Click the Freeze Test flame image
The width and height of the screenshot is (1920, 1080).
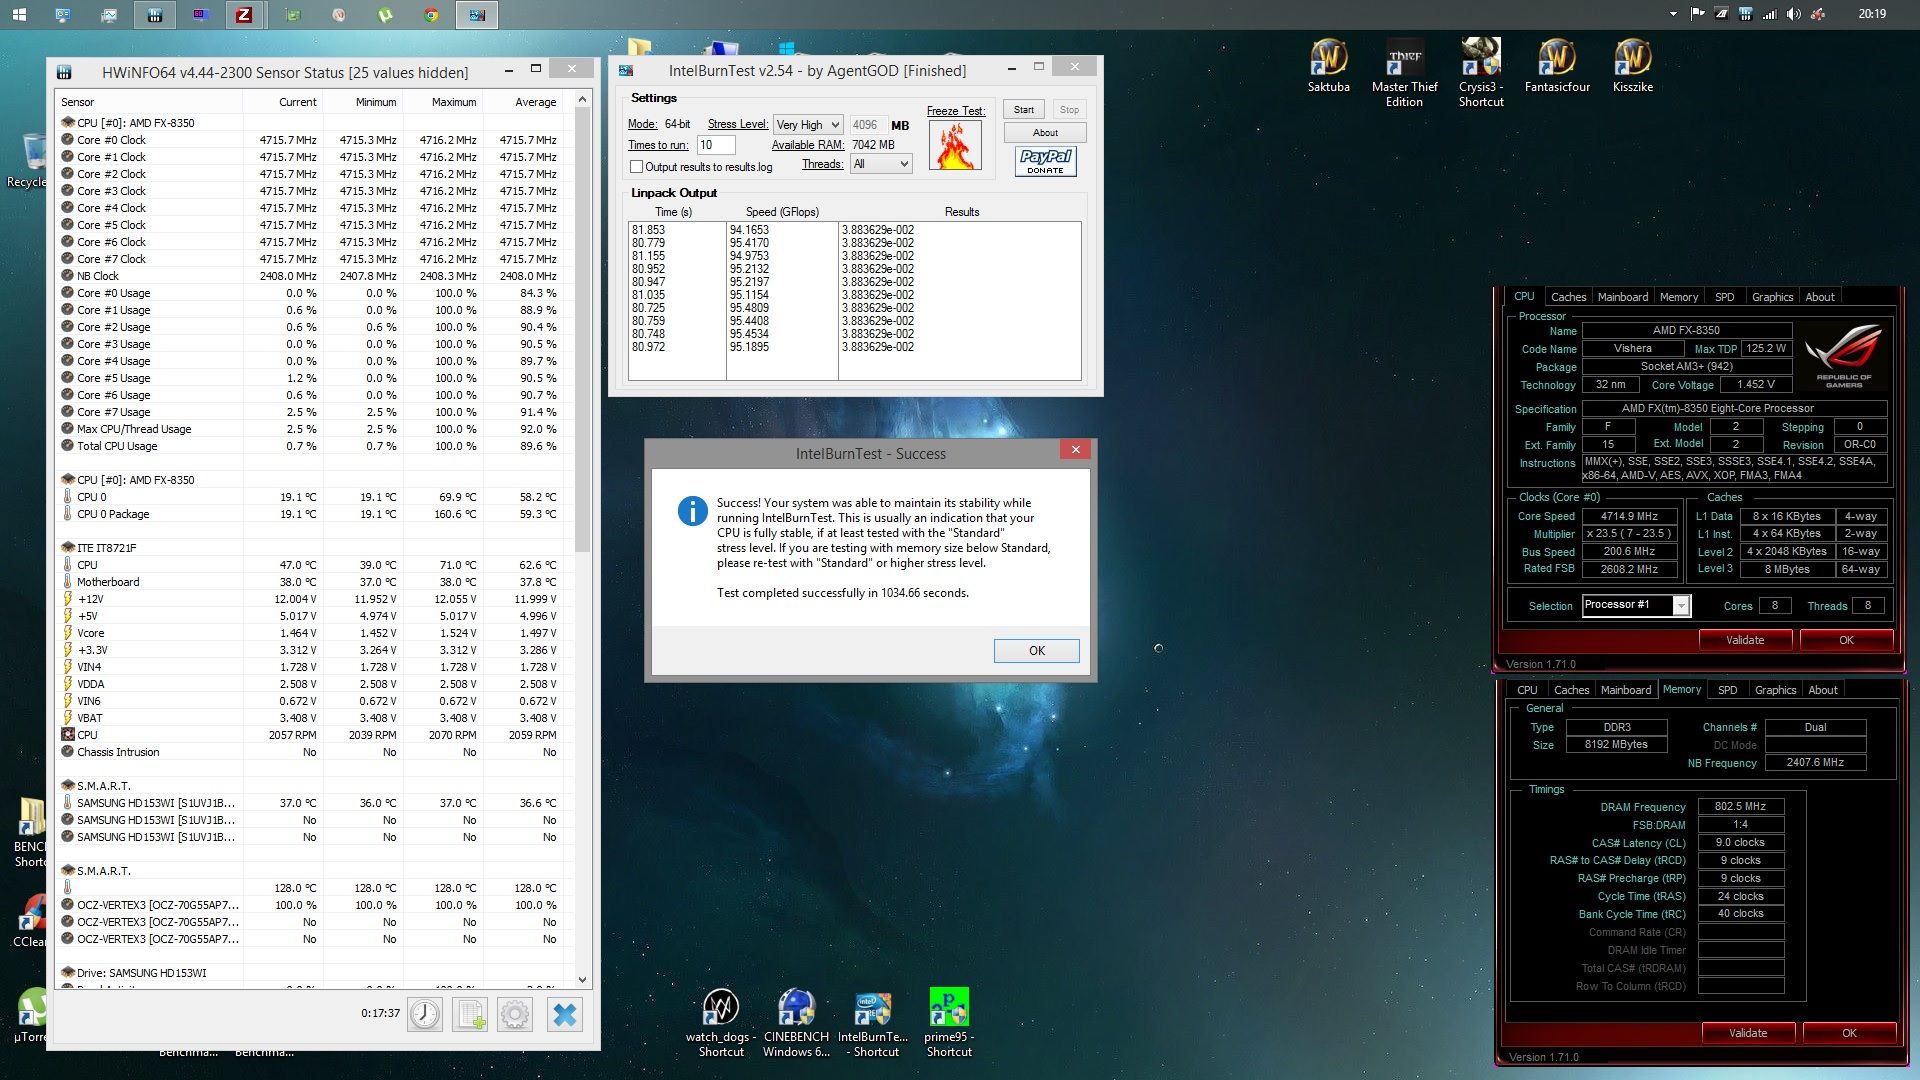click(955, 146)
